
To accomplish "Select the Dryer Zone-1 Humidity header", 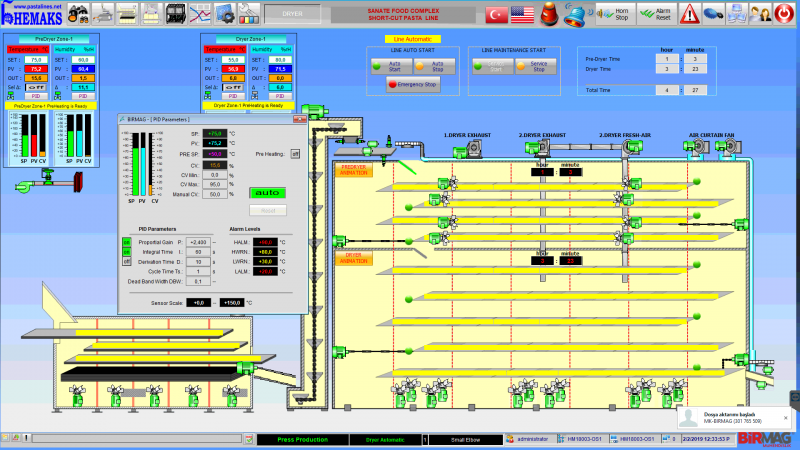I will pos(271,49).
